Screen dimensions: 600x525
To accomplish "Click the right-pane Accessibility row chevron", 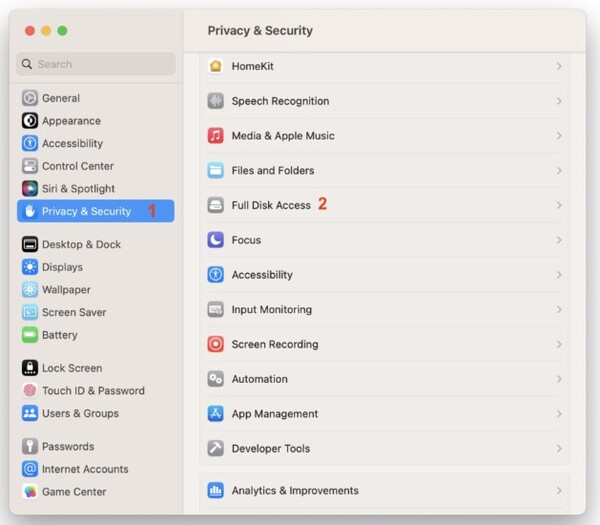I will (x=559, y=275).
